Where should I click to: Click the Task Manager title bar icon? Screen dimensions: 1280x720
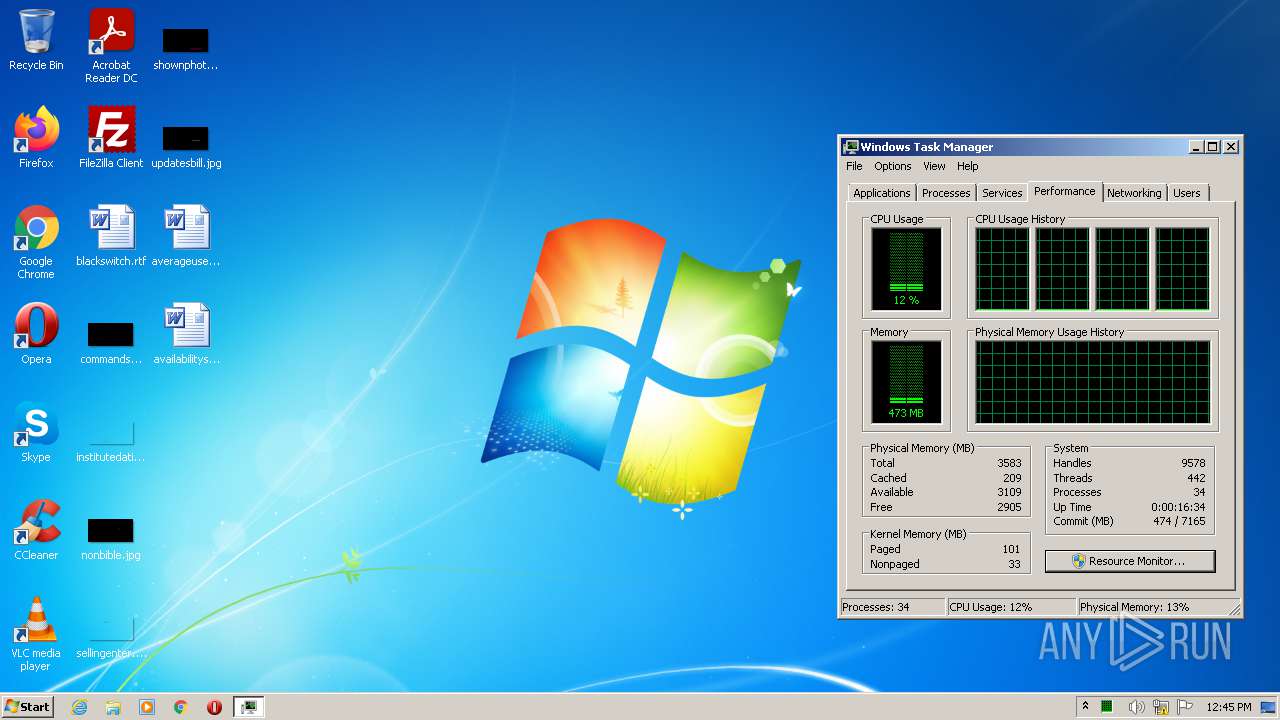[850, 146]
